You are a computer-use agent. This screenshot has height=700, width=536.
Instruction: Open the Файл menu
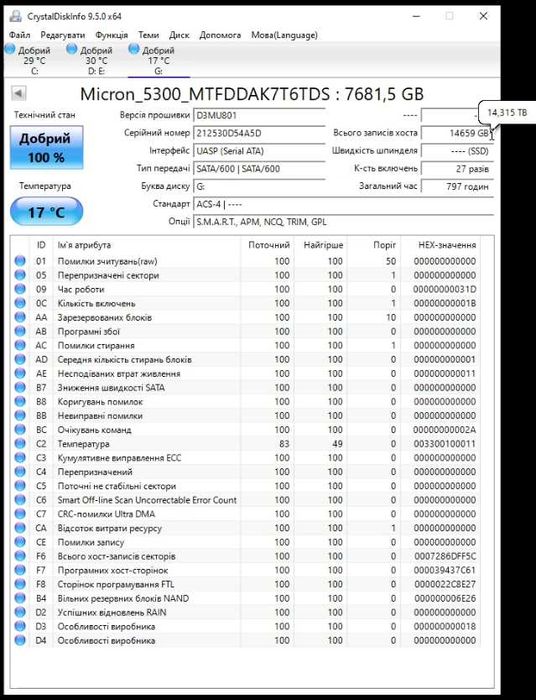(x=20, y=35)
